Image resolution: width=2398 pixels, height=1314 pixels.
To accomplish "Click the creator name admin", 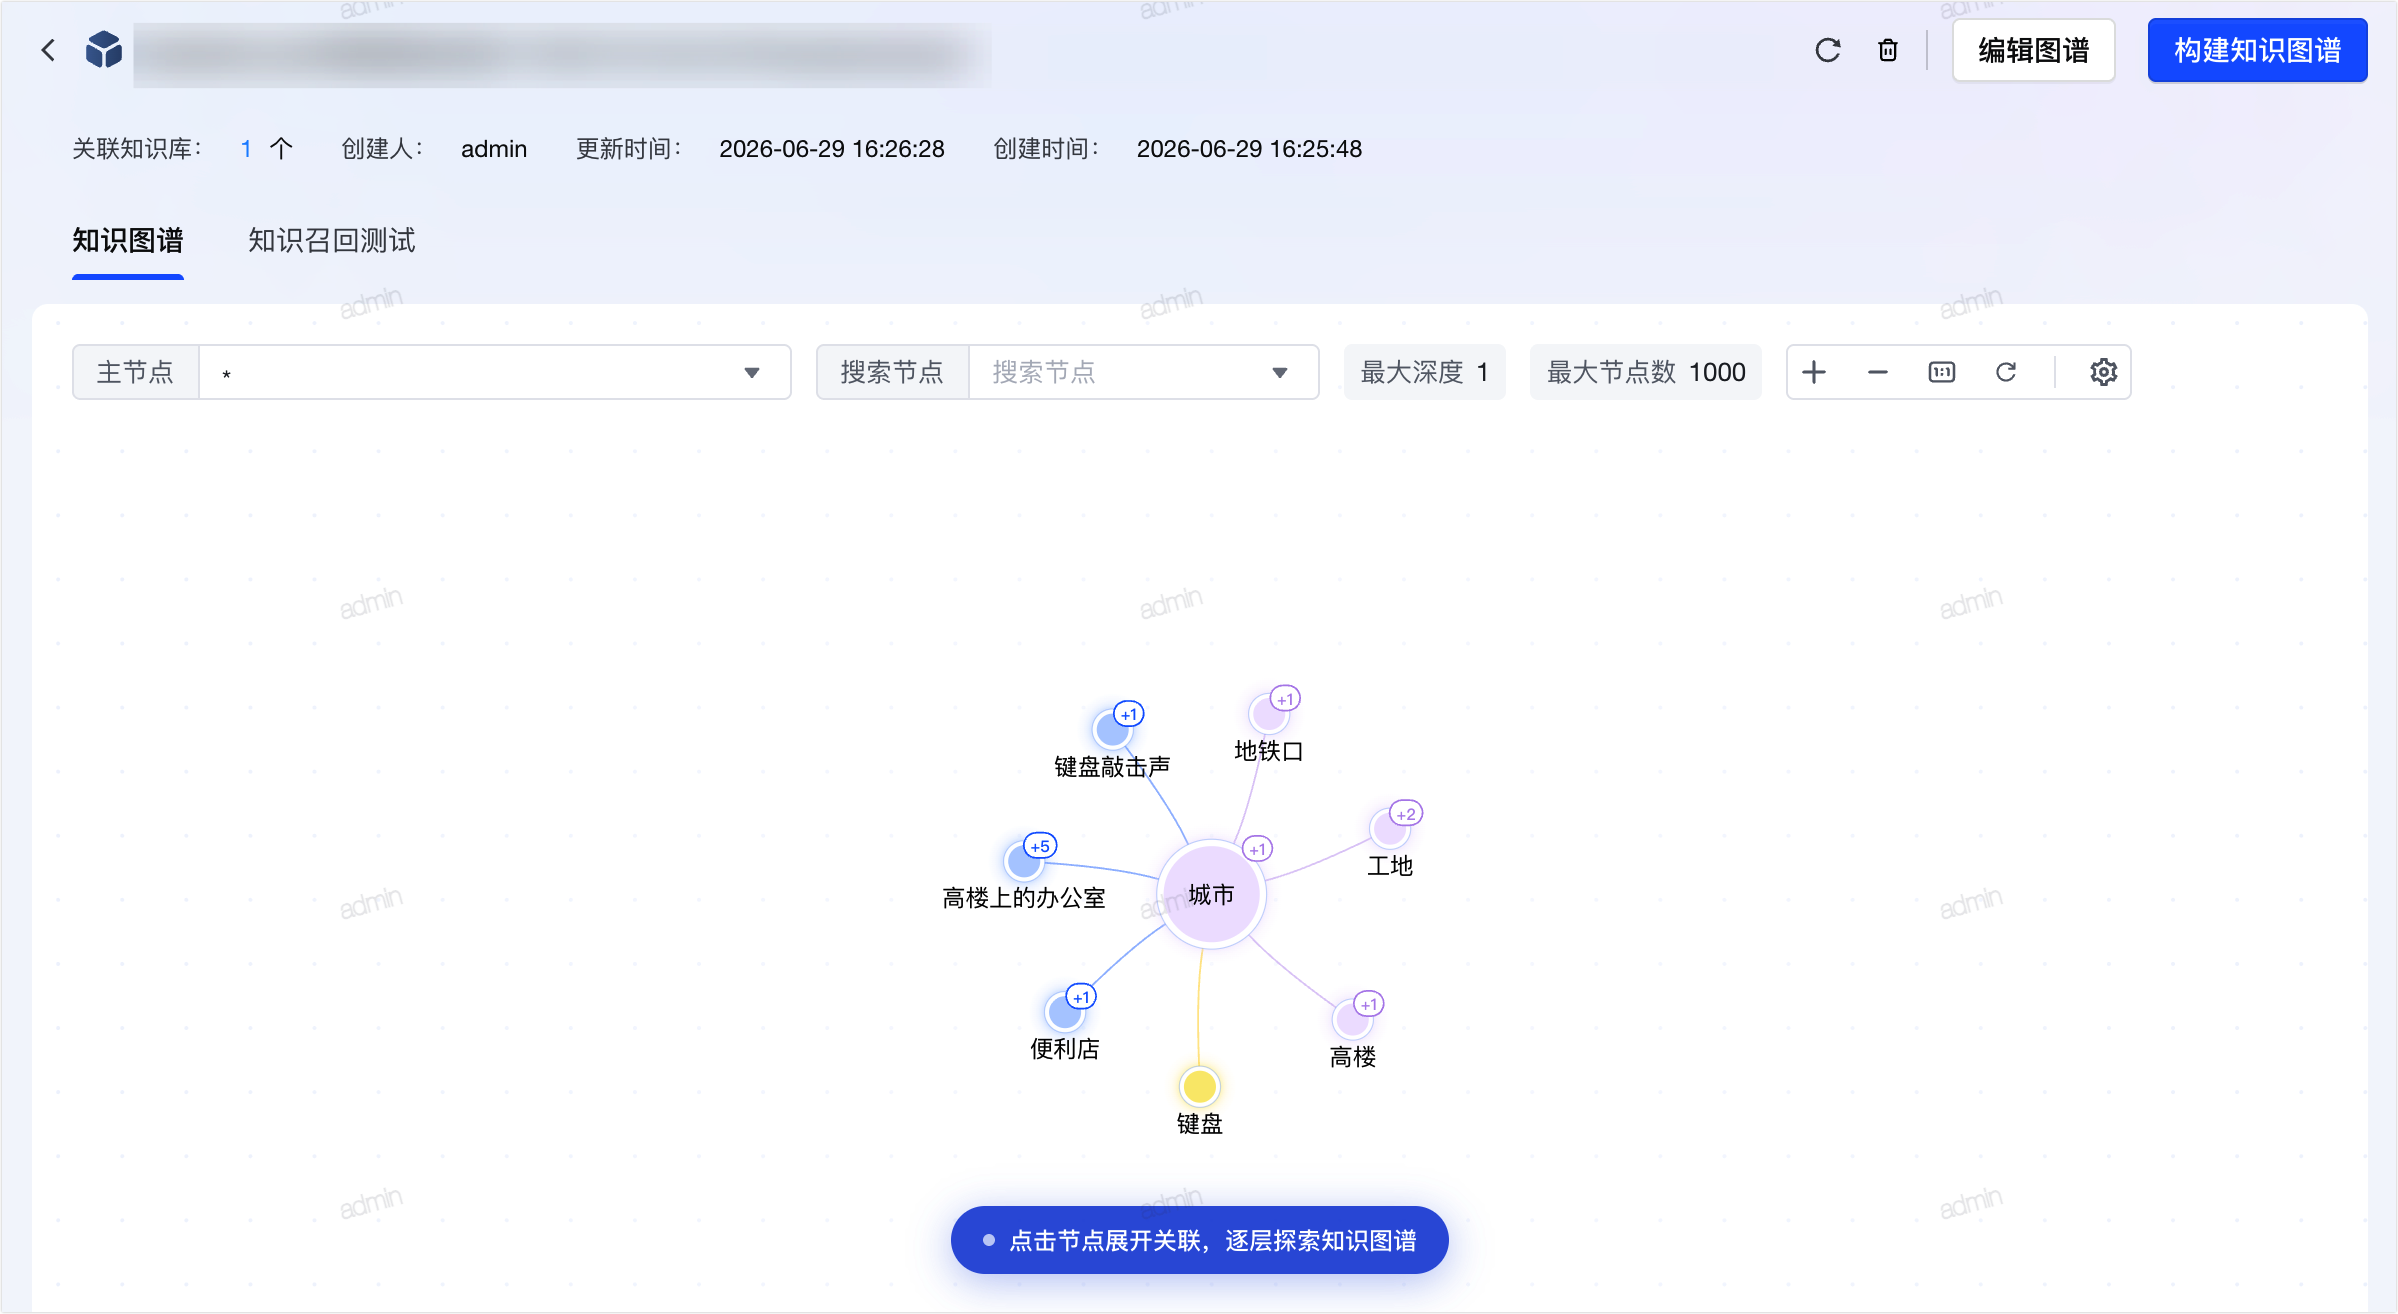I will click(494, 149).
